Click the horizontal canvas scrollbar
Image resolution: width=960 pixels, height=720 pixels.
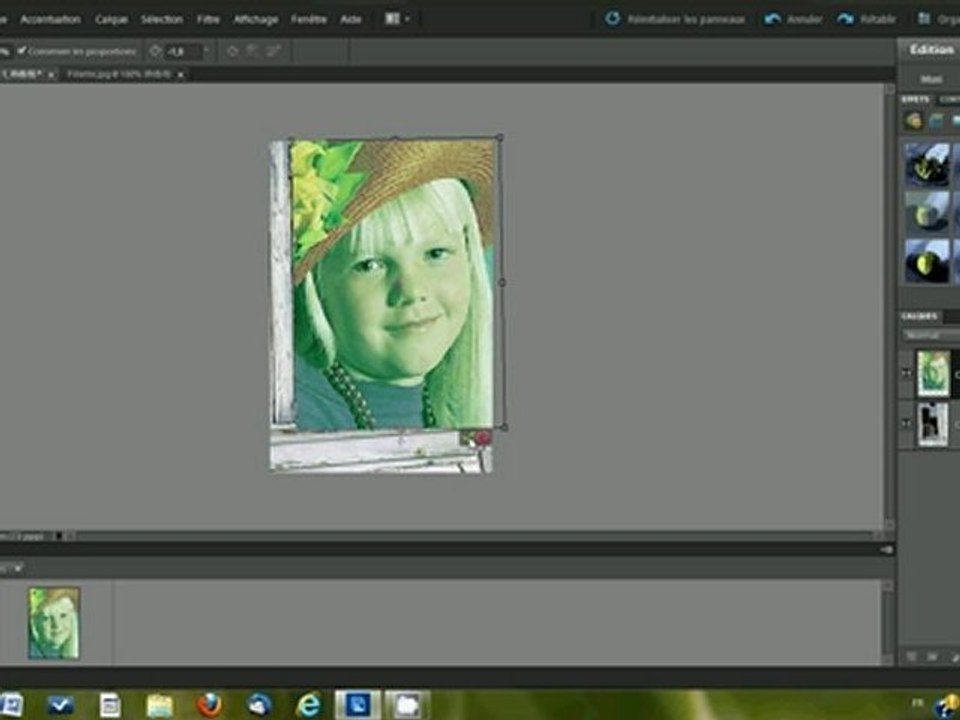[474, 536]
